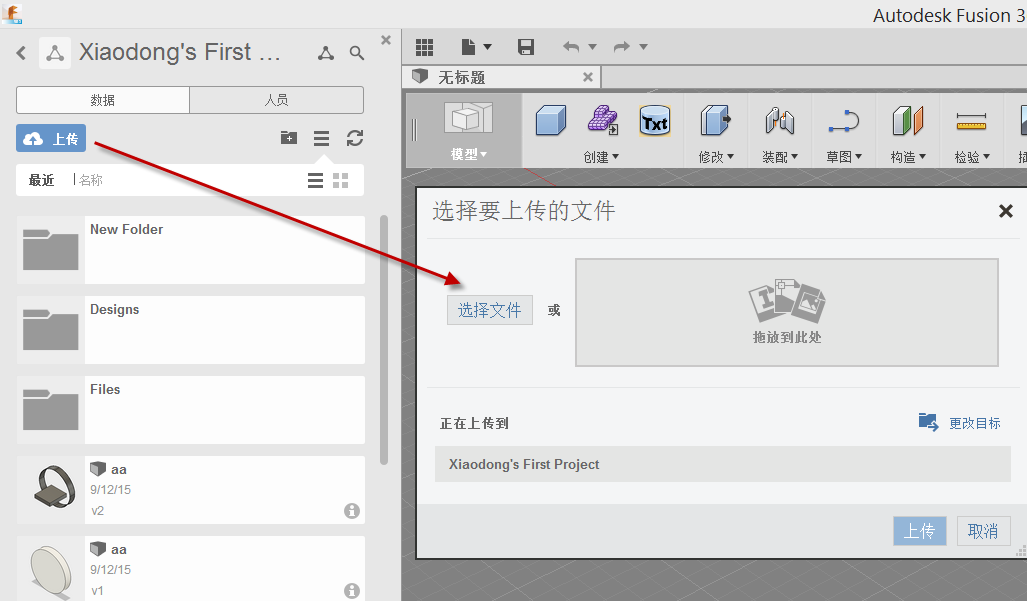Select the Txt text tool icon

click(x=654, y=121)
